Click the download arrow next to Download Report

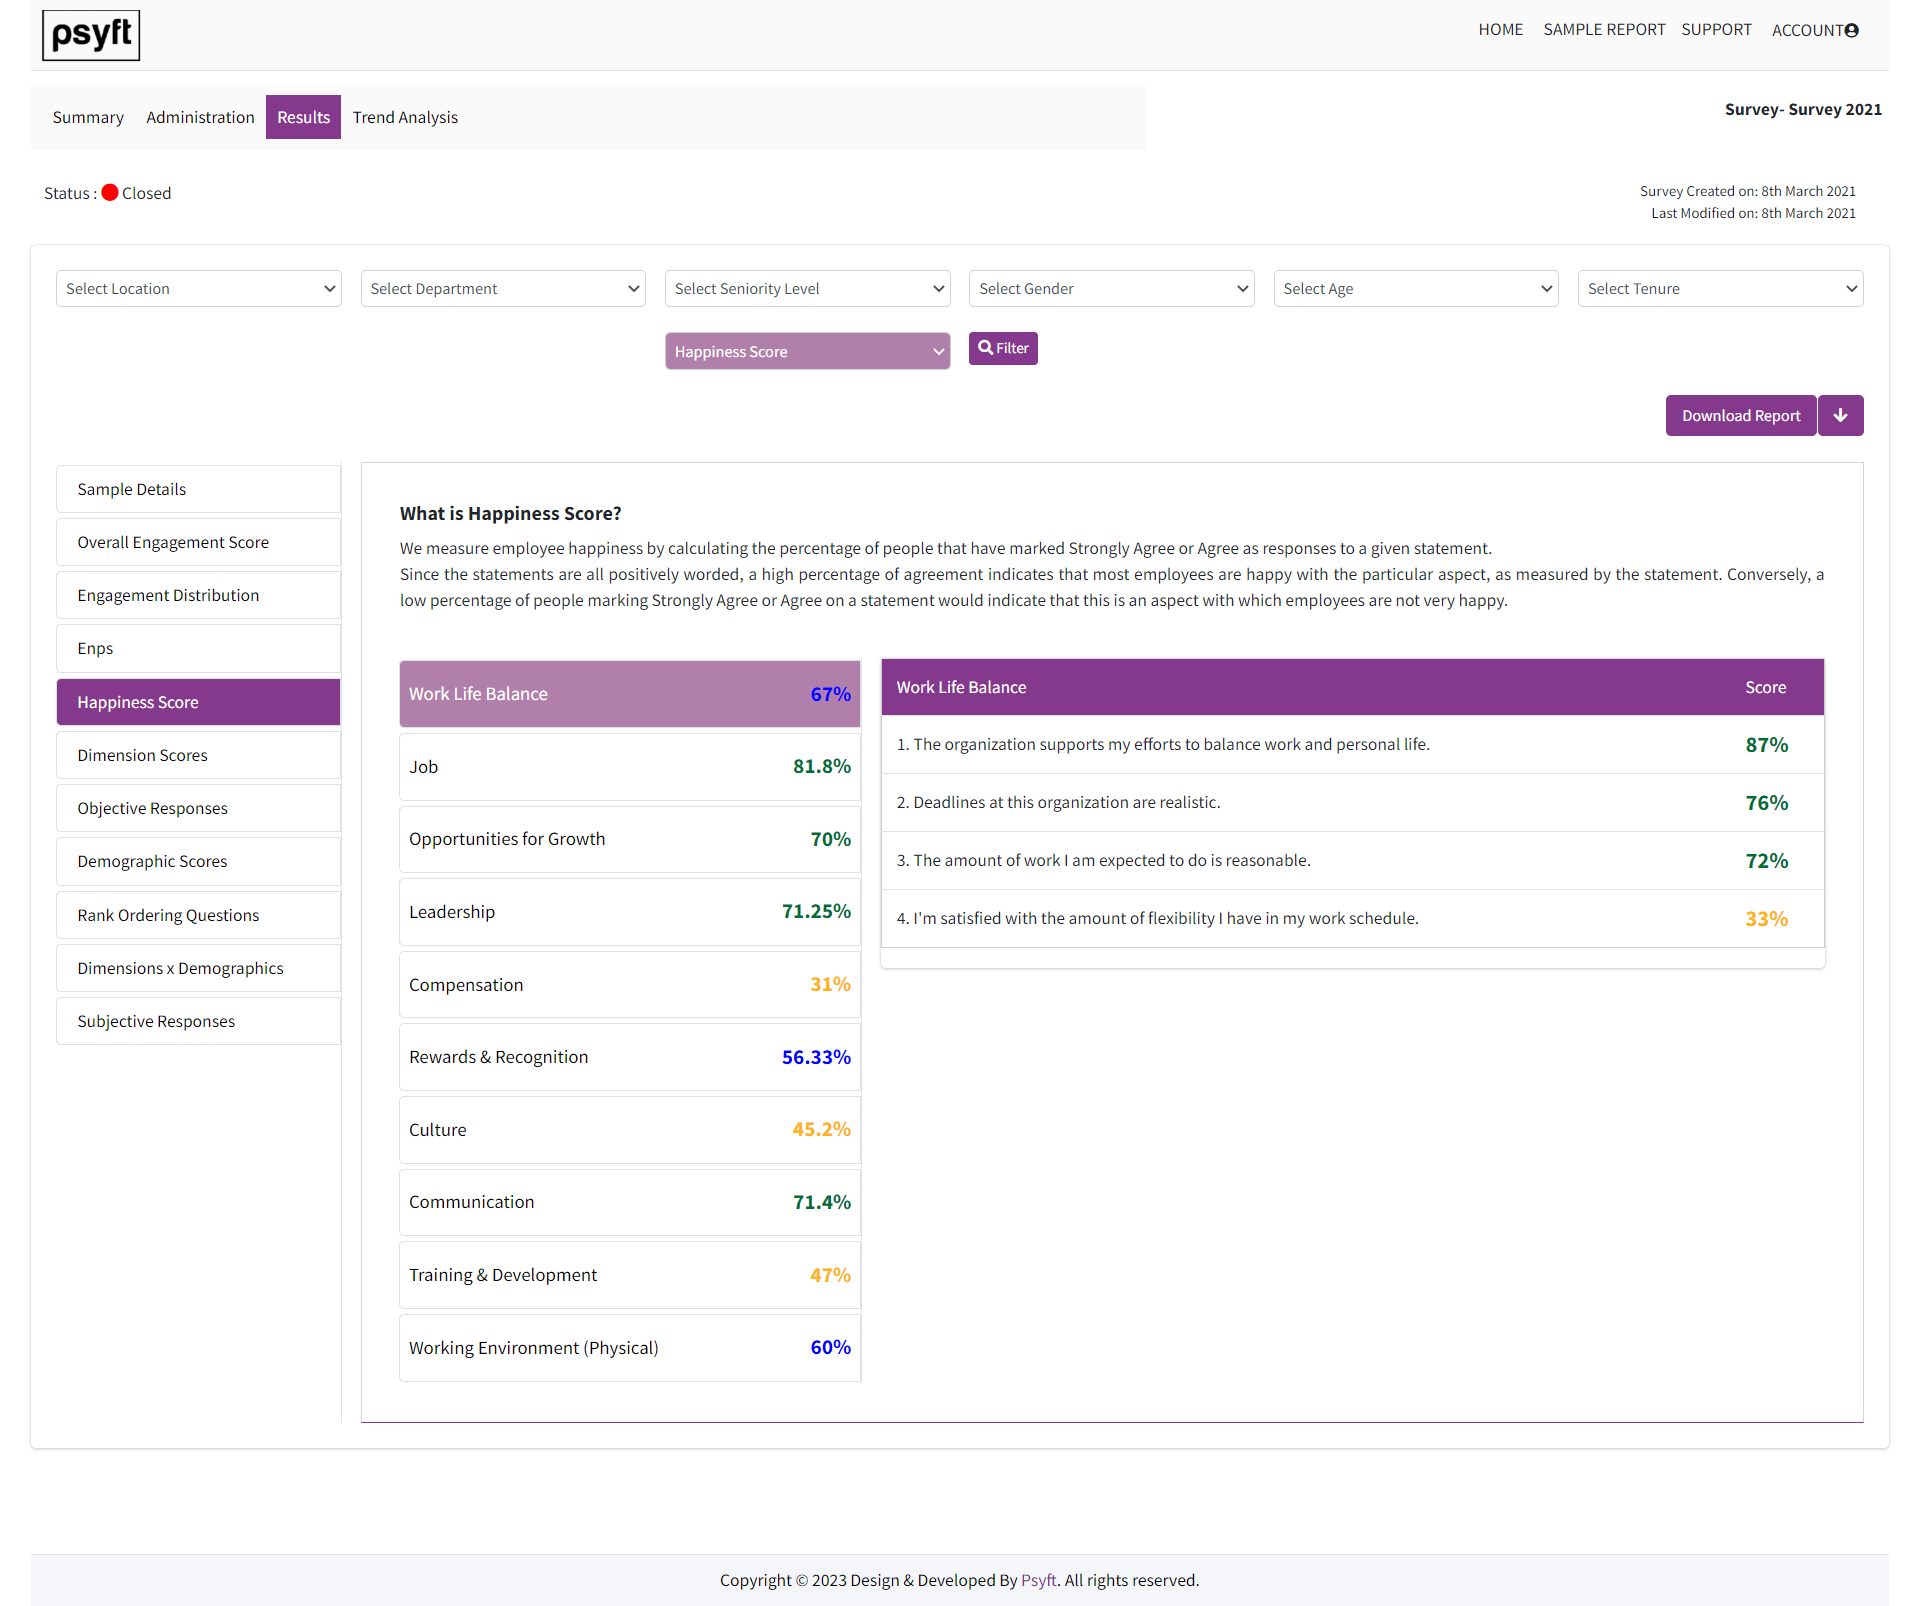click(1840, 415)
